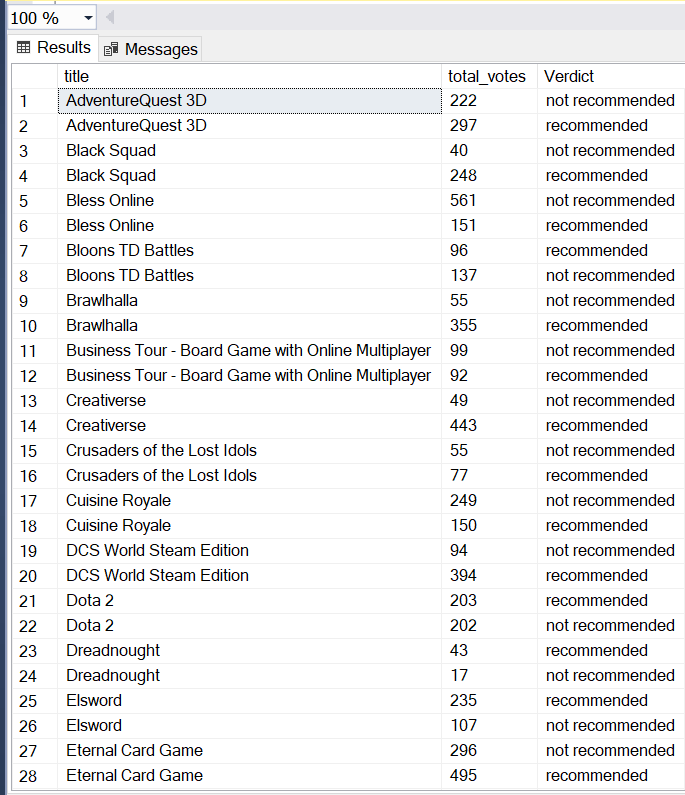
Task: Select the total_votes column header
Action: pos(489,77)
